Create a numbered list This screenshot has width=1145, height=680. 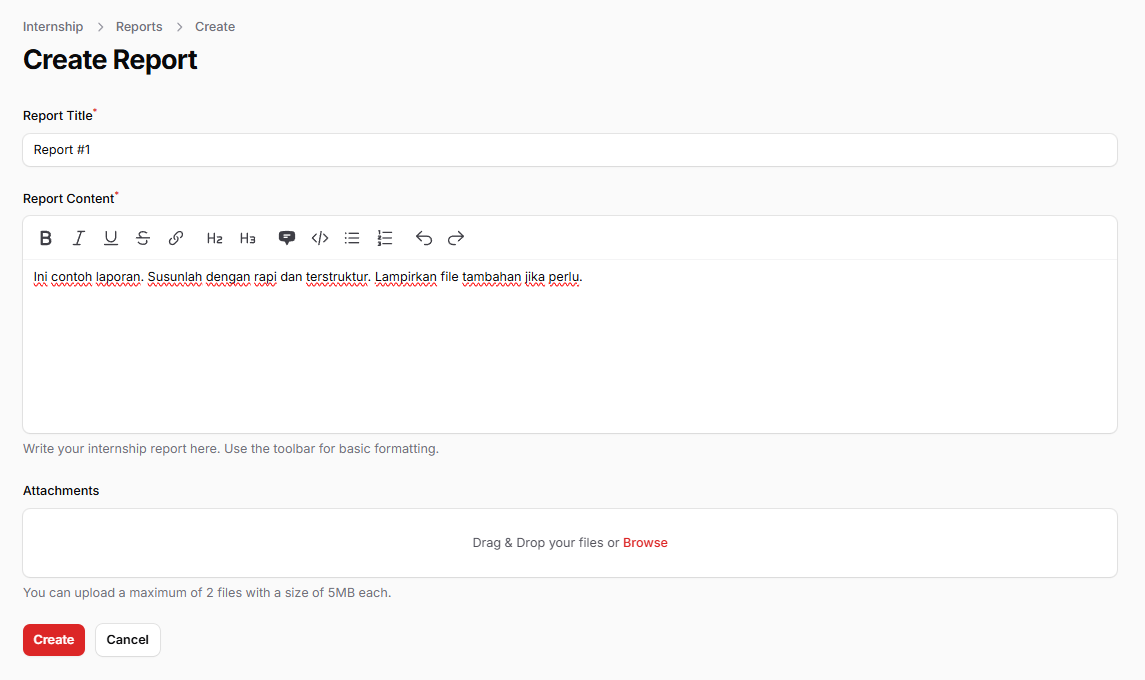click(x=385, y=238)
